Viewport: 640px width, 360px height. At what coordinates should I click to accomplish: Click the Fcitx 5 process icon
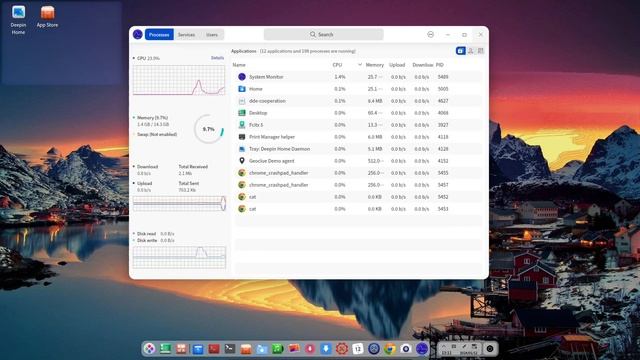[242, 125]
